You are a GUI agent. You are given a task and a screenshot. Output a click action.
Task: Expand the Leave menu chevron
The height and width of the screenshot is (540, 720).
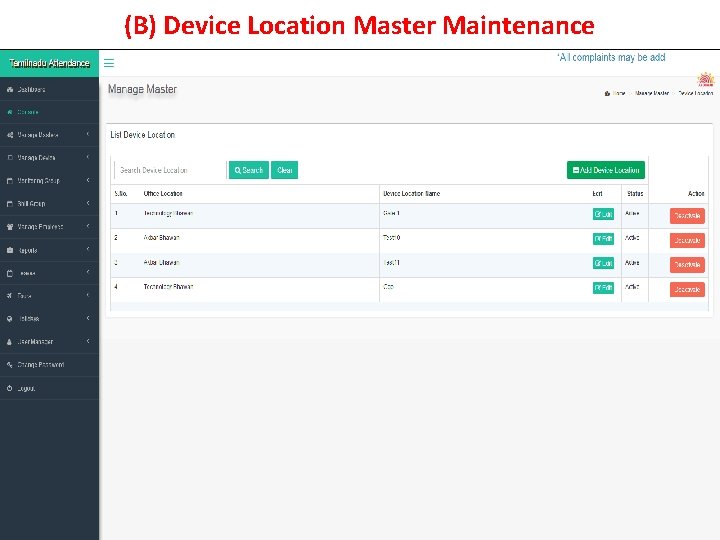88,272
